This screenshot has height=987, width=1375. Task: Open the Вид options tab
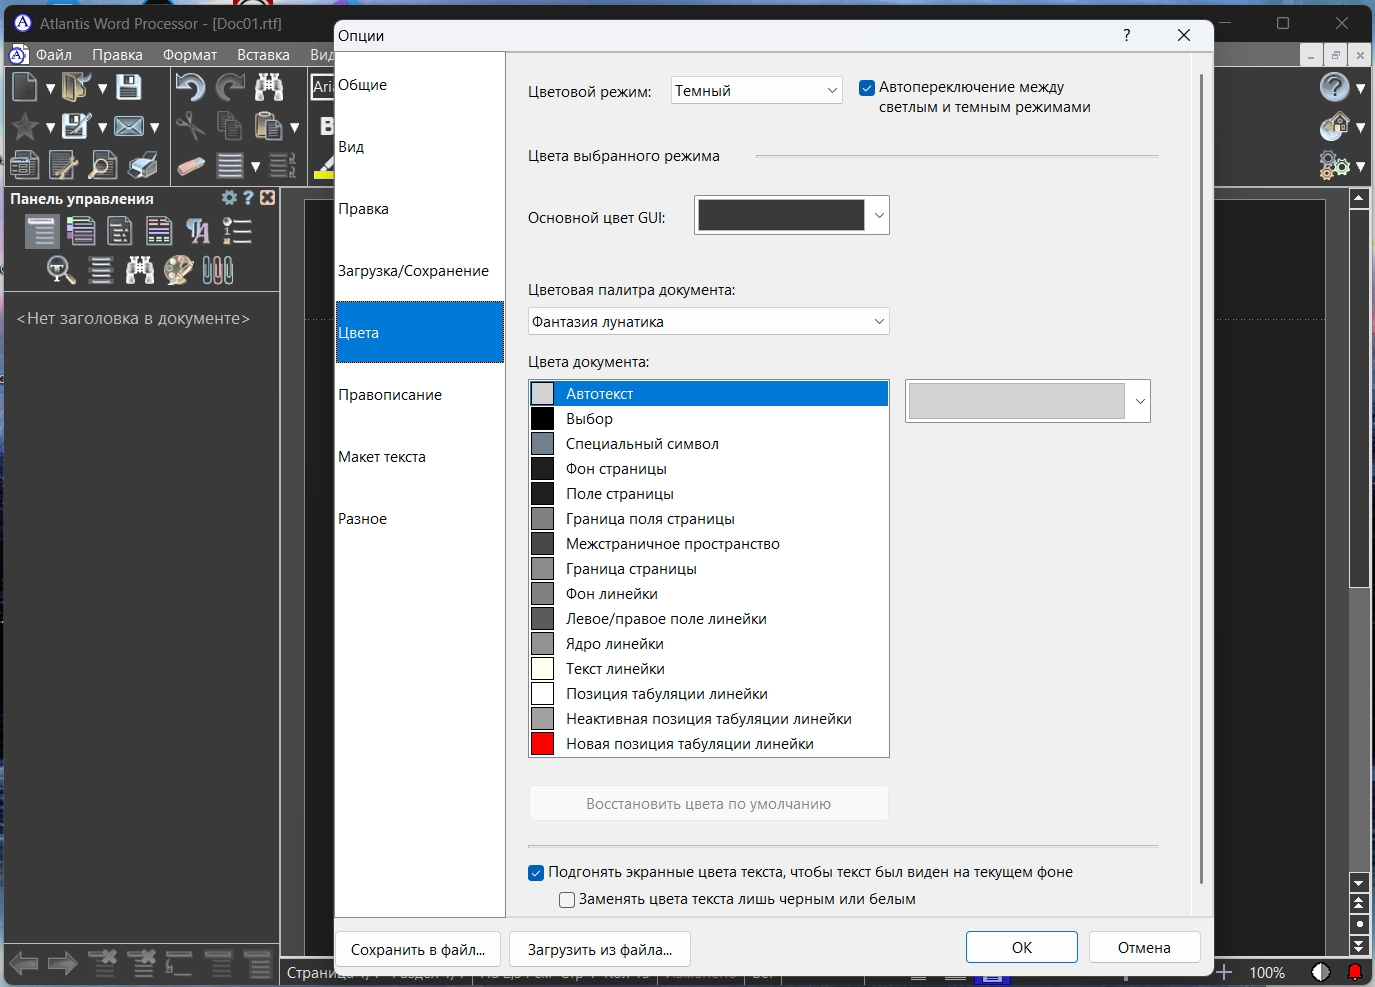(x=420, y=147)
